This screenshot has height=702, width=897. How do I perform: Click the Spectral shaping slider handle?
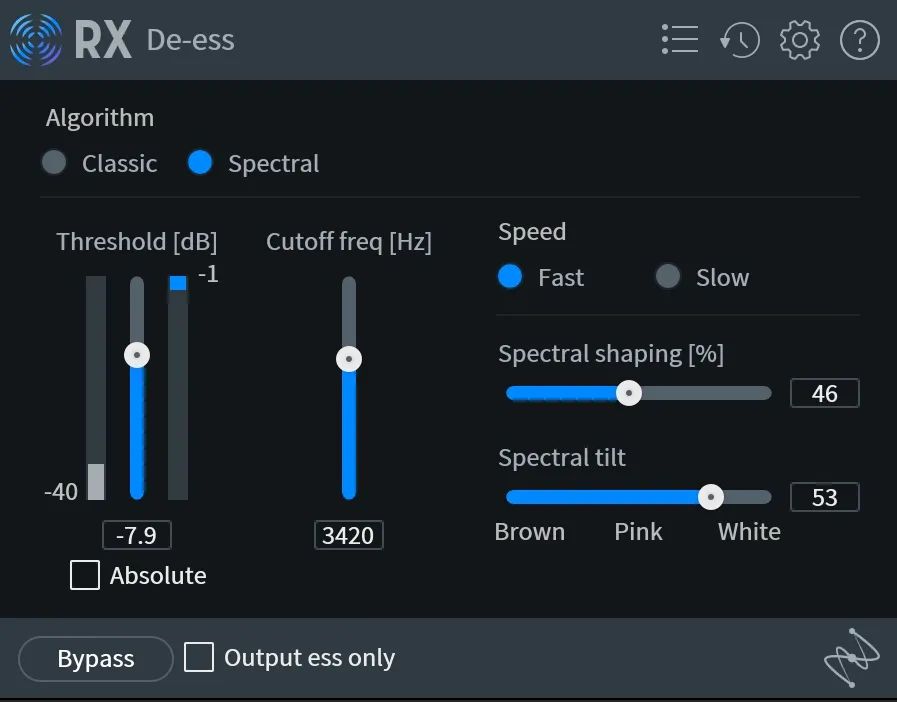point(629,393)
